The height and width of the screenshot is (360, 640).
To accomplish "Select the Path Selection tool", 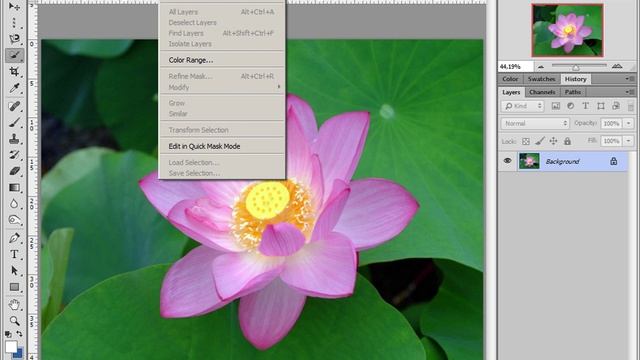I will 14,271.
